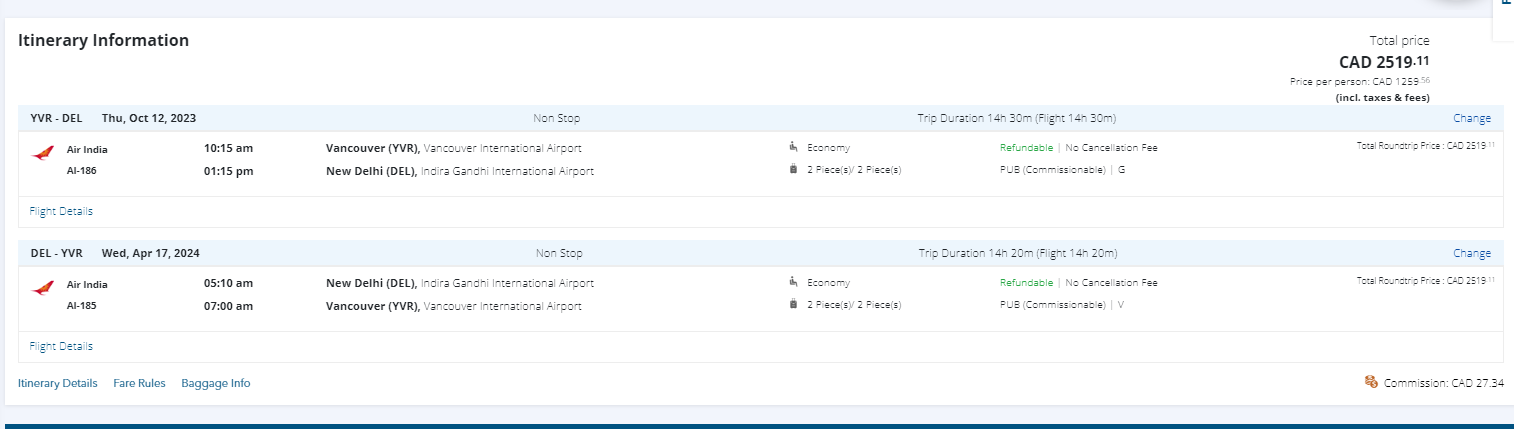The height and width of the screenshot is (429, 1514).
Task: Click the total price CAD 2519.11
Action: point(1384,61)
